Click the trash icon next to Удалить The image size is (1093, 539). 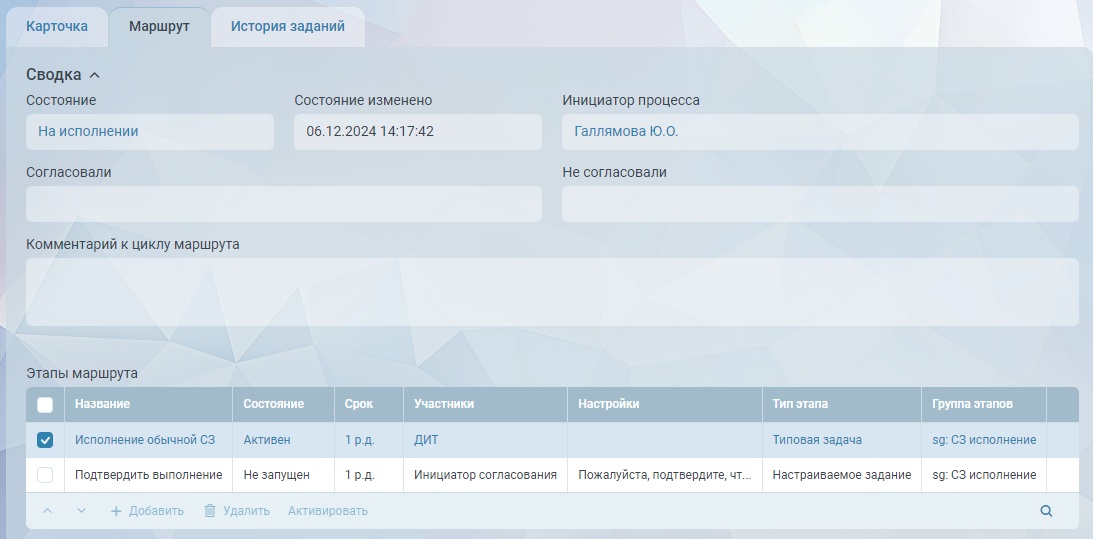pos(210,511)
